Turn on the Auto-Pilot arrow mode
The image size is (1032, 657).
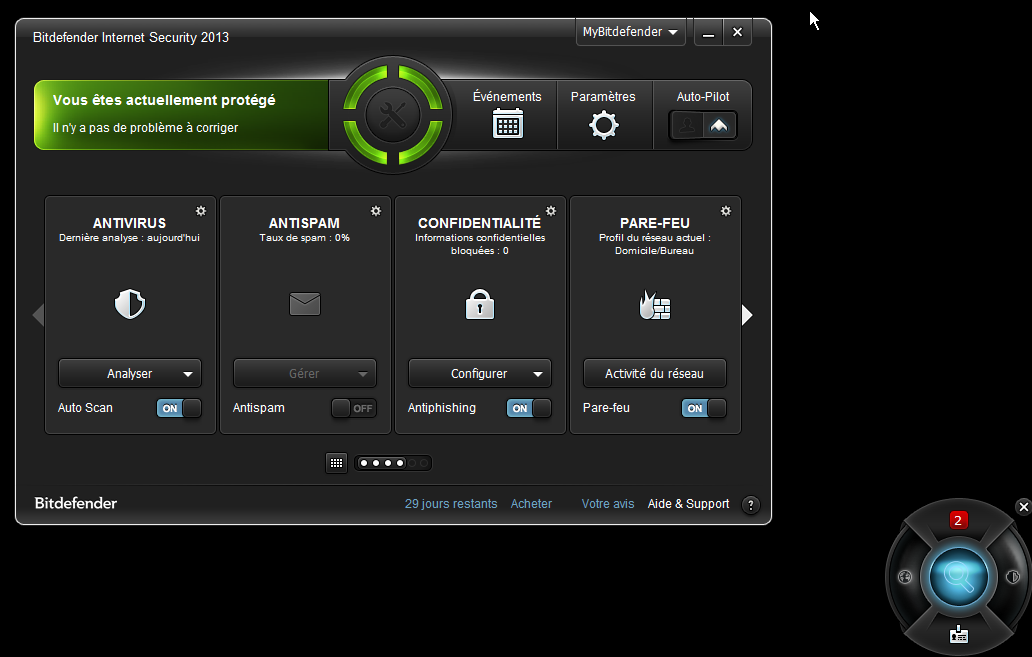point(719,125)
